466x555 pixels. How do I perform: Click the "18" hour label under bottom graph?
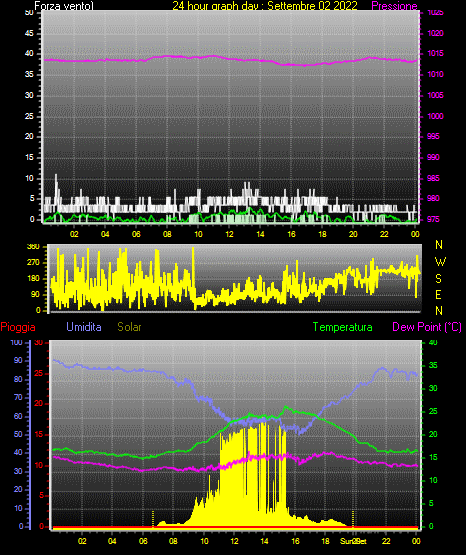(x=325, y=541)
